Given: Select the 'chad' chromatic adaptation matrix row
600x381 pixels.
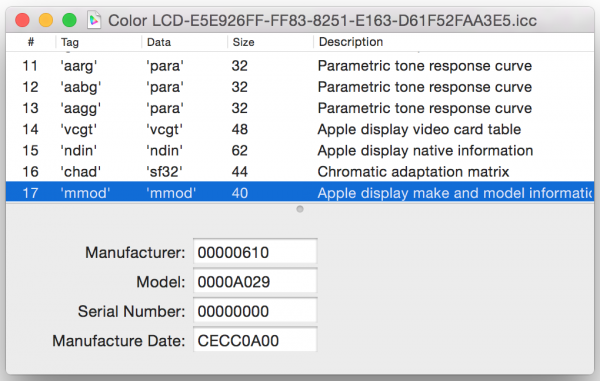Looking at the screenshot, I should (x=300, y=172).
